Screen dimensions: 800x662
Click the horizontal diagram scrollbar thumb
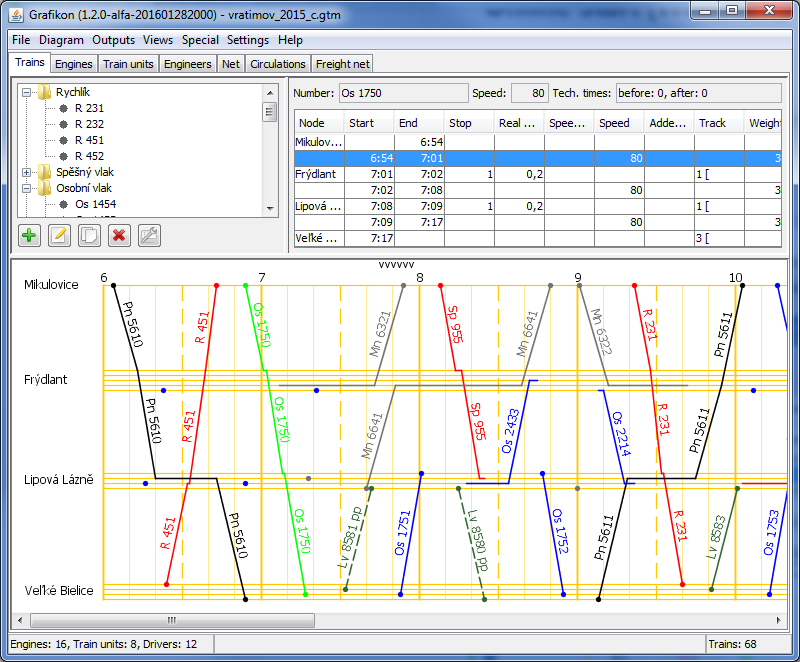[172, 620]
